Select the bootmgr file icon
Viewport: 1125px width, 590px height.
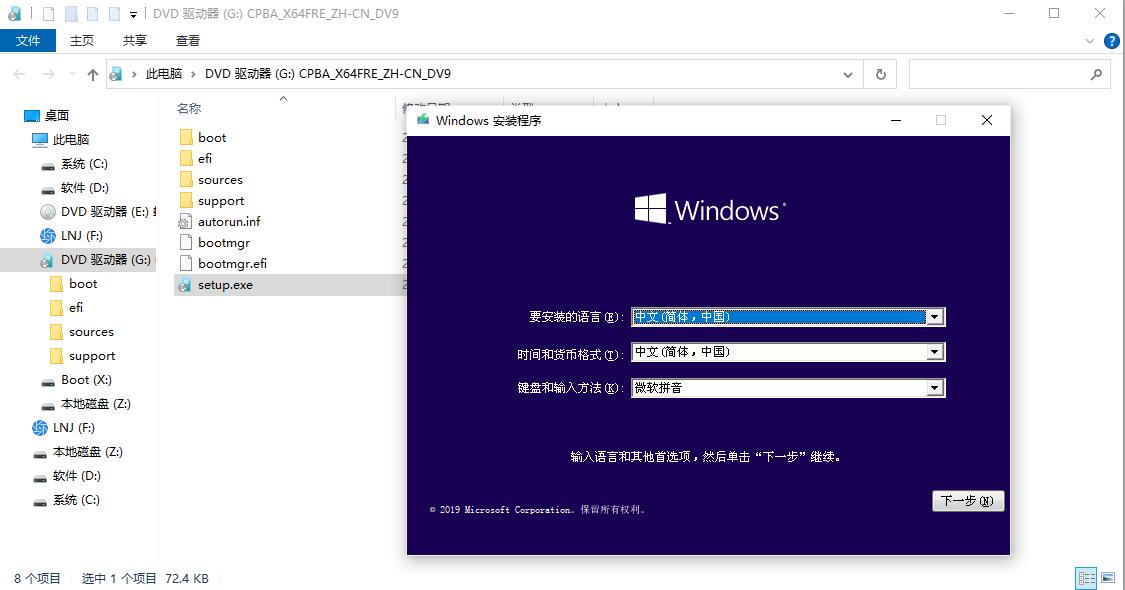[186, 243]
